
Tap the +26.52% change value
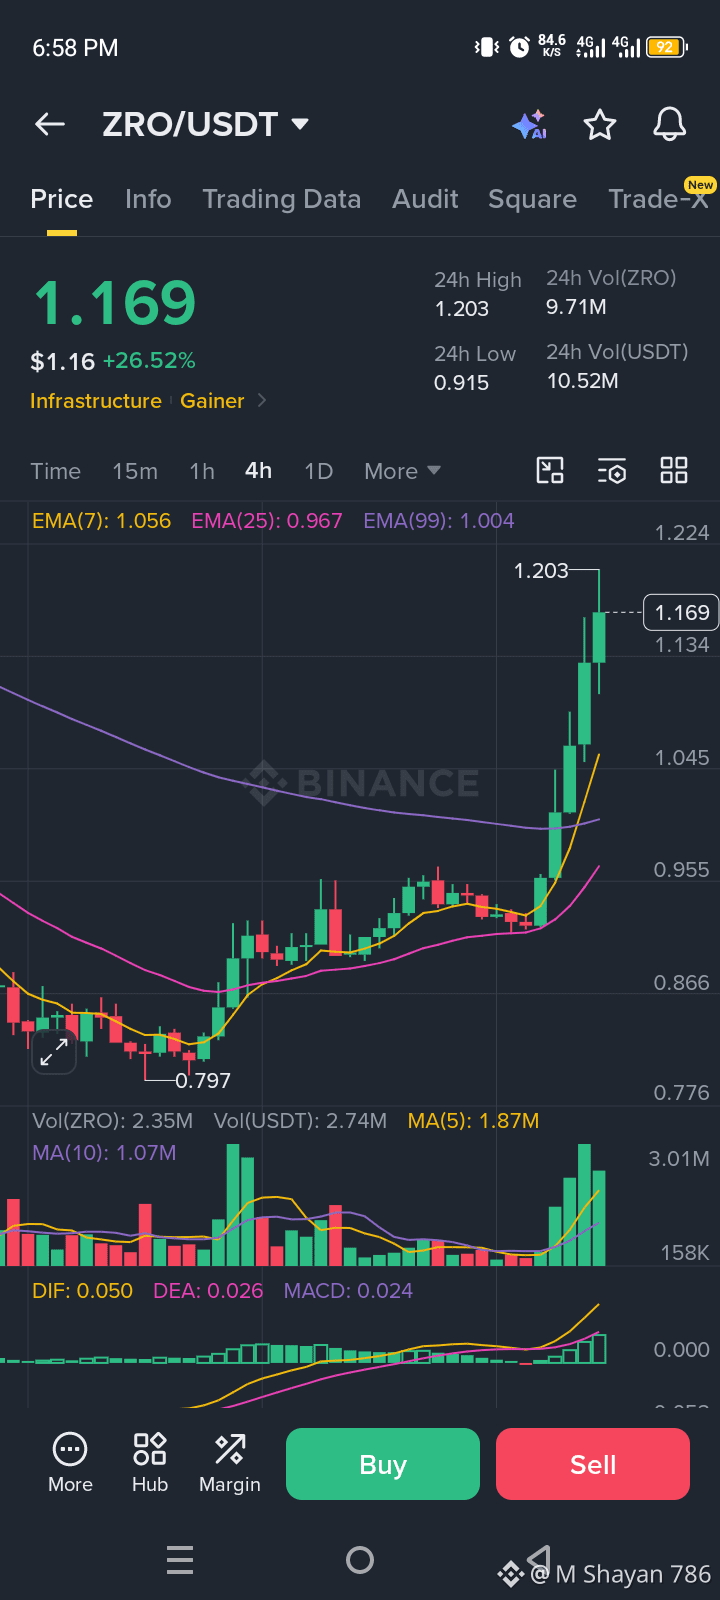pyautogui.click(x=149, y=361)
